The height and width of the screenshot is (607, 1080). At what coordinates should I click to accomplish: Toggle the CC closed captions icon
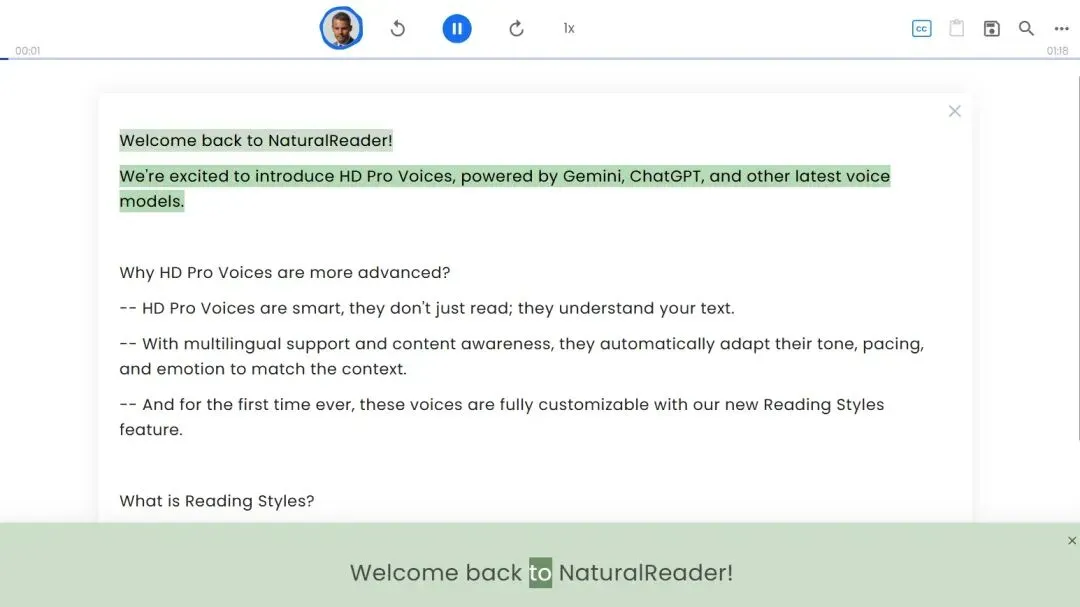(922, 28)
